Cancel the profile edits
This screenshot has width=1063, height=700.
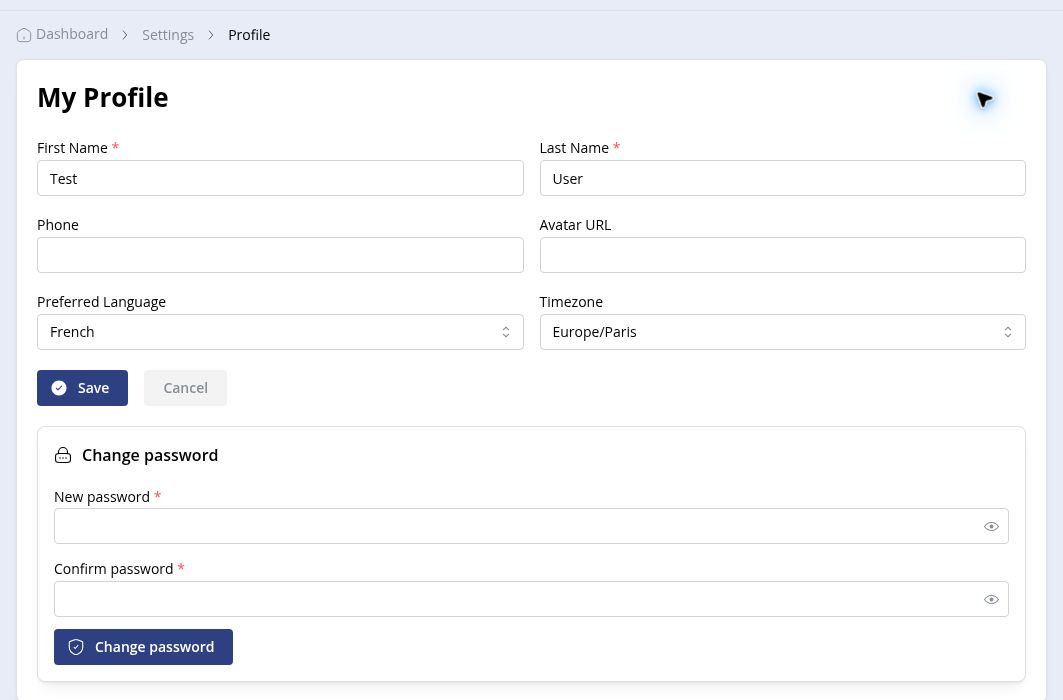(x=185, y=388)
